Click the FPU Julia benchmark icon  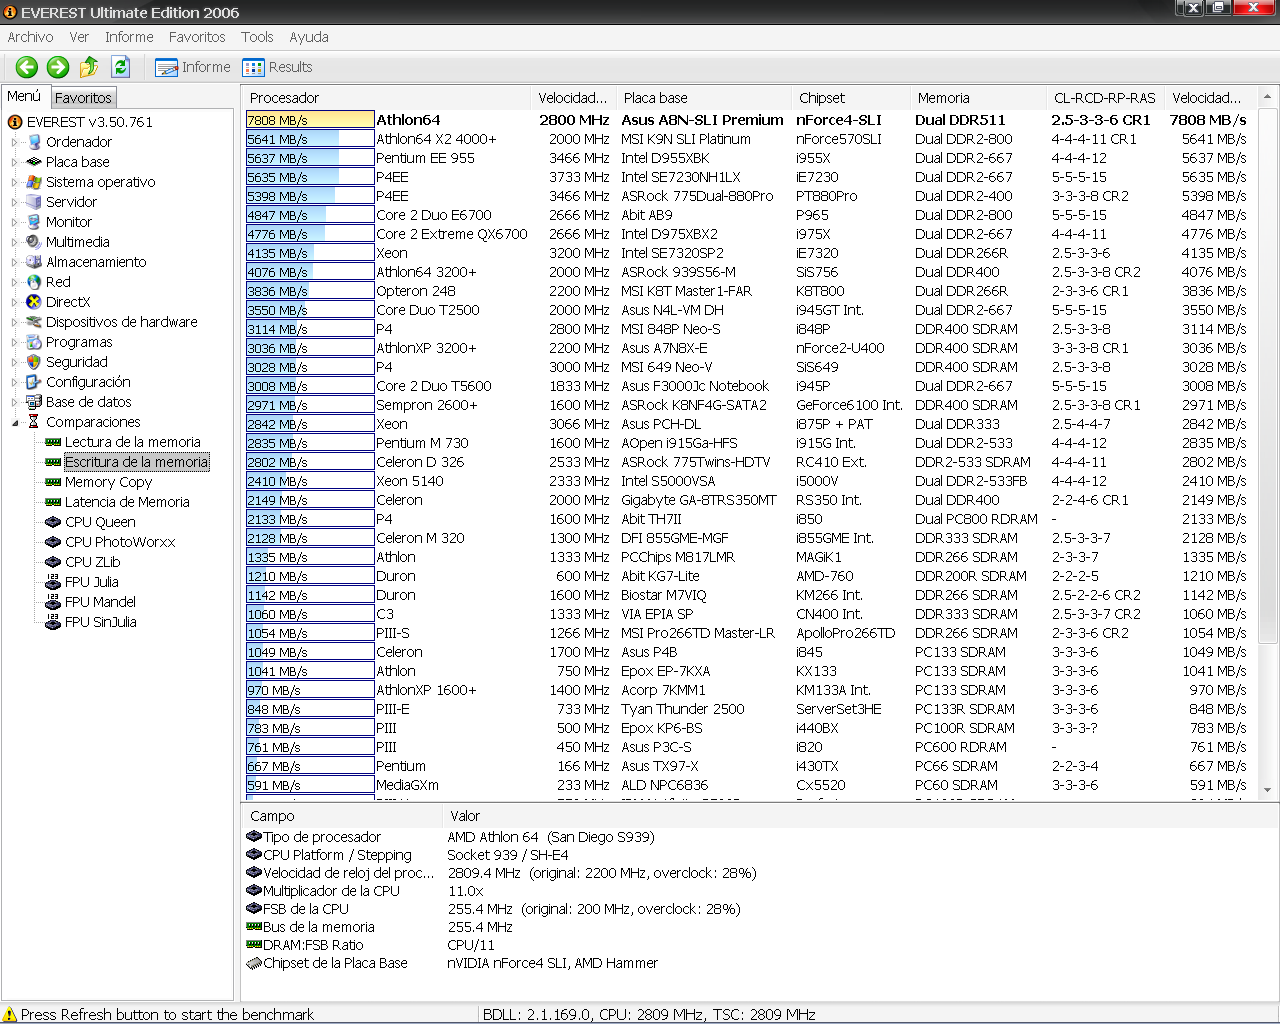(53, 582)
